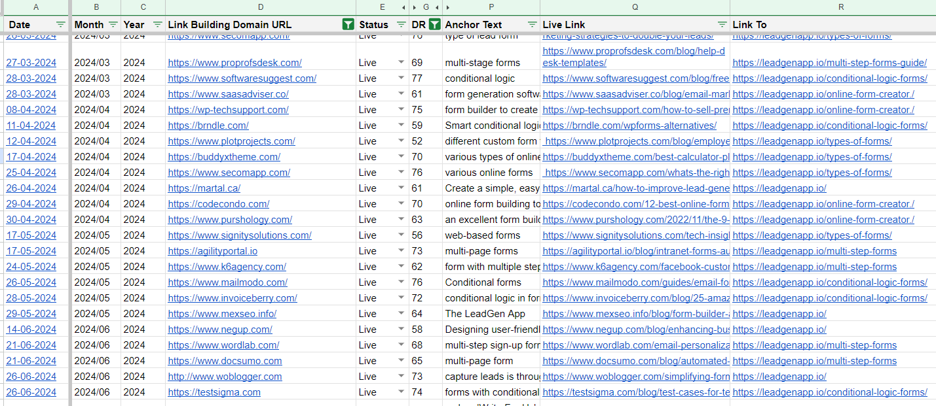Select column Q header

tap(635, 7)
